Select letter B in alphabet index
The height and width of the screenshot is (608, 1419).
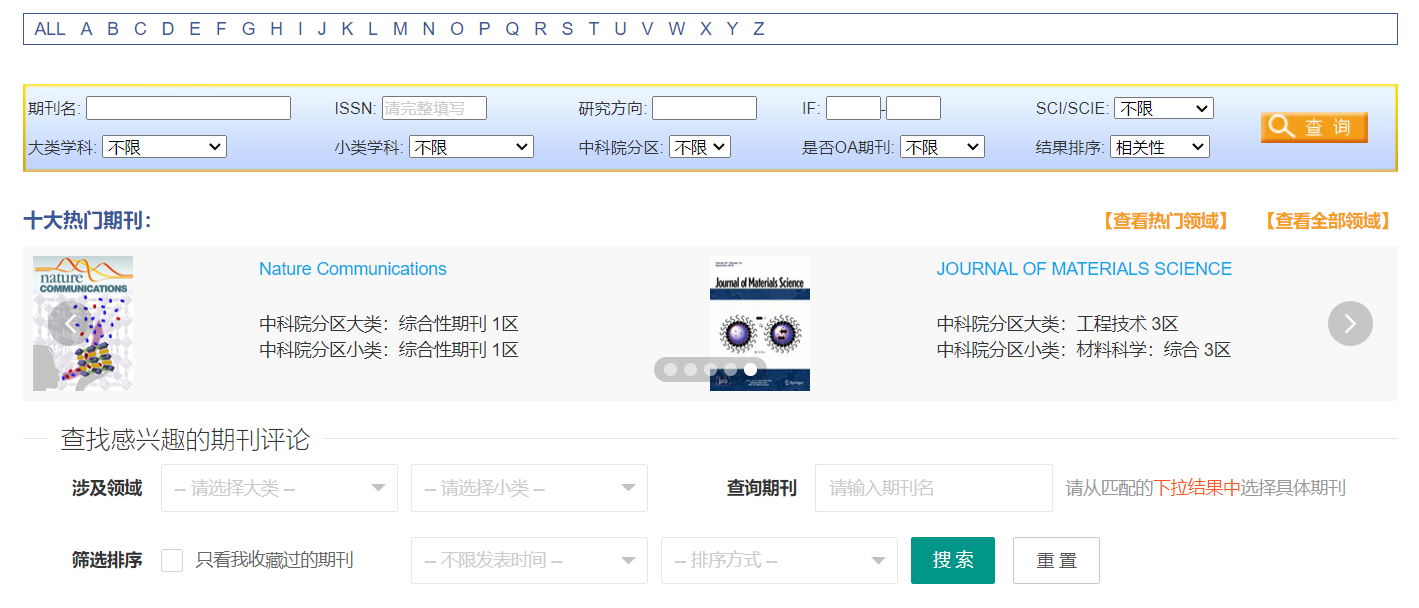tap(113, 29)
